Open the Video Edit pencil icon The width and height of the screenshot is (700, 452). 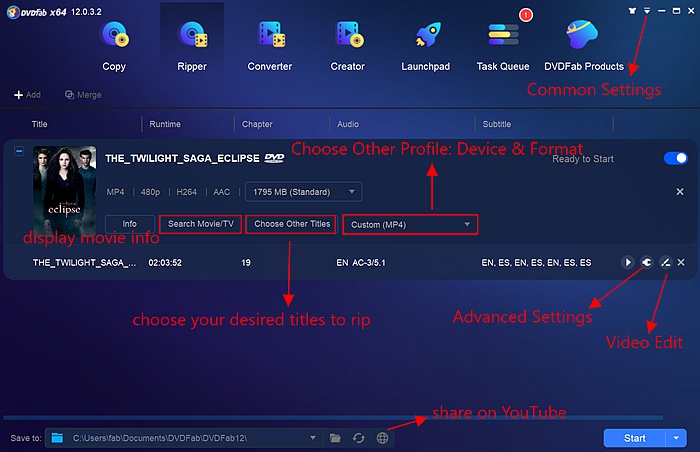[665, 262]
